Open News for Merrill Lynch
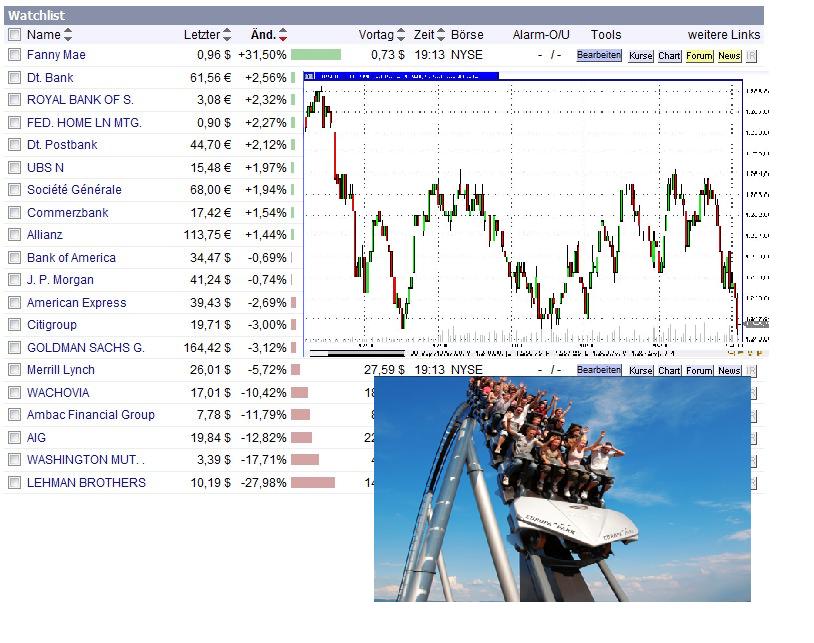814x643 pixels. 729,371
